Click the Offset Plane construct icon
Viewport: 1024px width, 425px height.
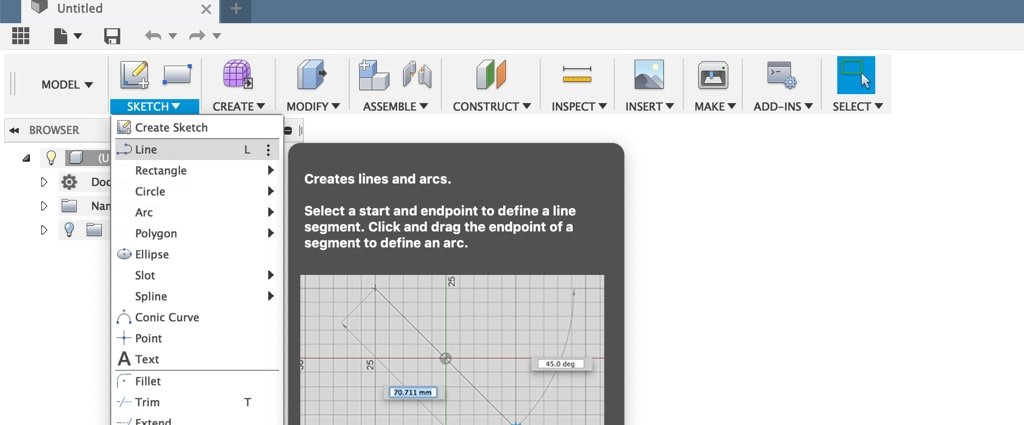pos(491,74)
